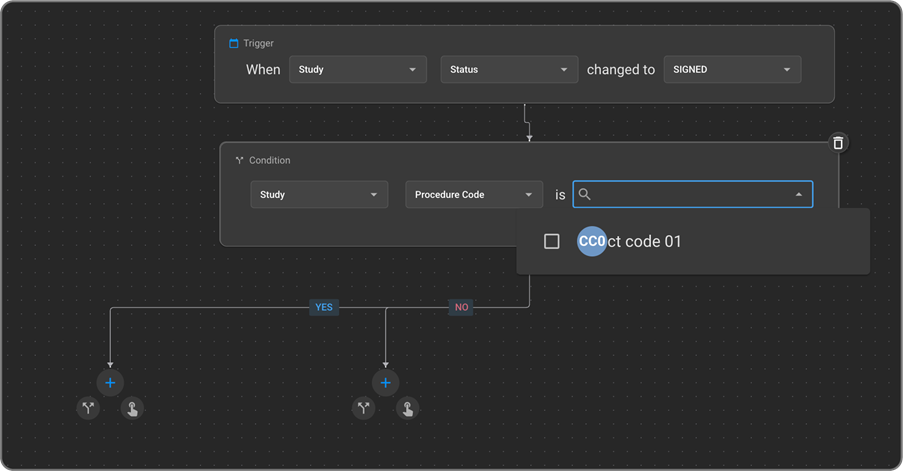The image size is (903, 471).
Task: Click the calendar icon beside the Trigger label
Action: [x=234, y=44]
